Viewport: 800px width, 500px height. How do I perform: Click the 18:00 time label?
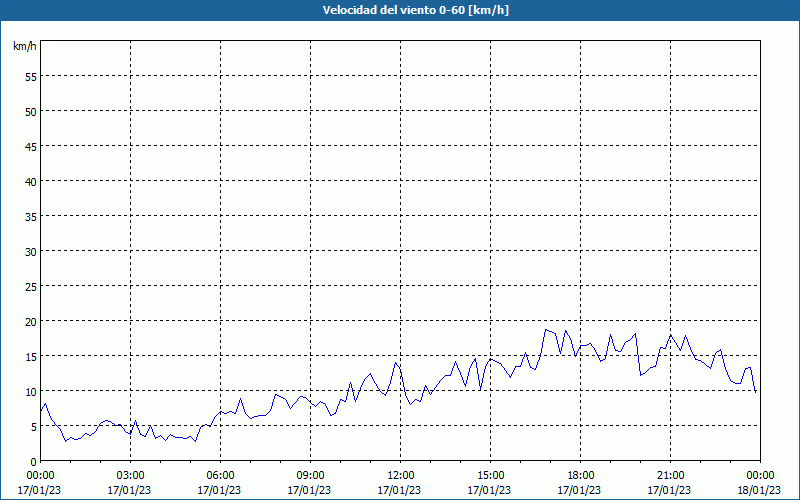pyautogui.click(x=580, y=476)
